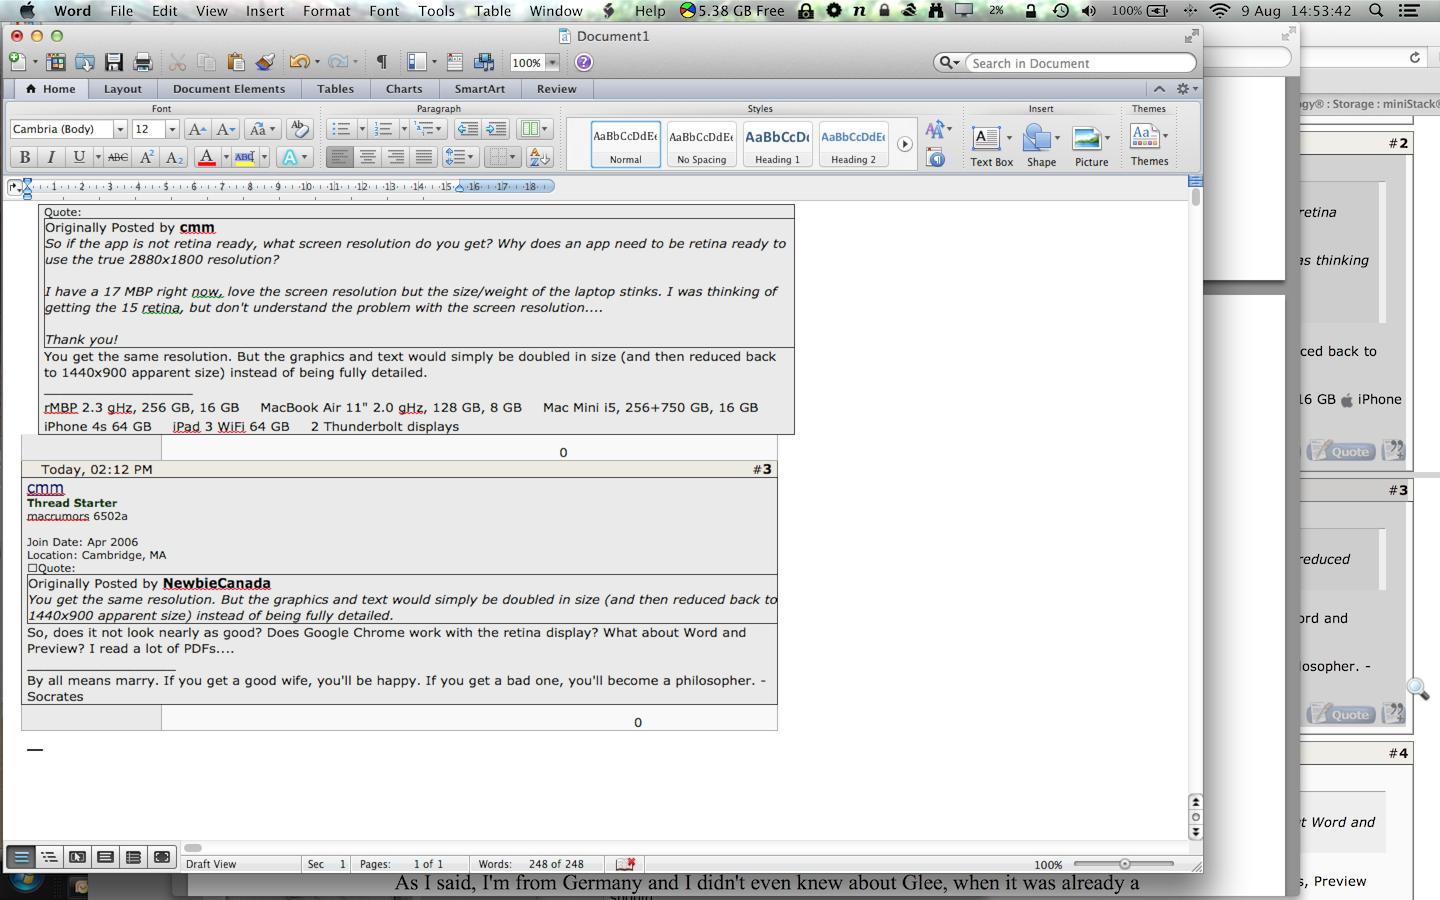This screenshot has height=900, width=1440.
Task: Create a new blank document icon
Action: pos(17,62)
